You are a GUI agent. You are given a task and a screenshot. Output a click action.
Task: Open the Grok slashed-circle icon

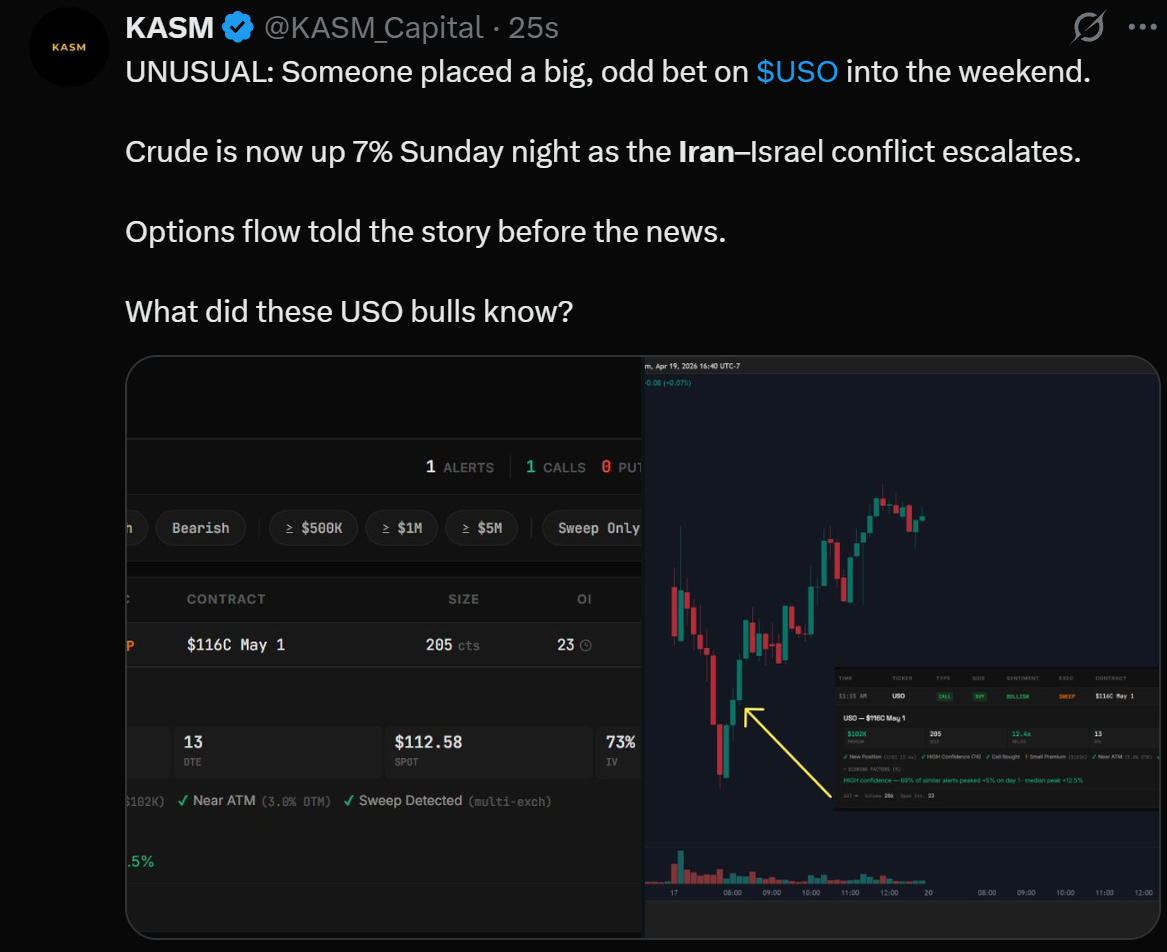[1087, 28]
